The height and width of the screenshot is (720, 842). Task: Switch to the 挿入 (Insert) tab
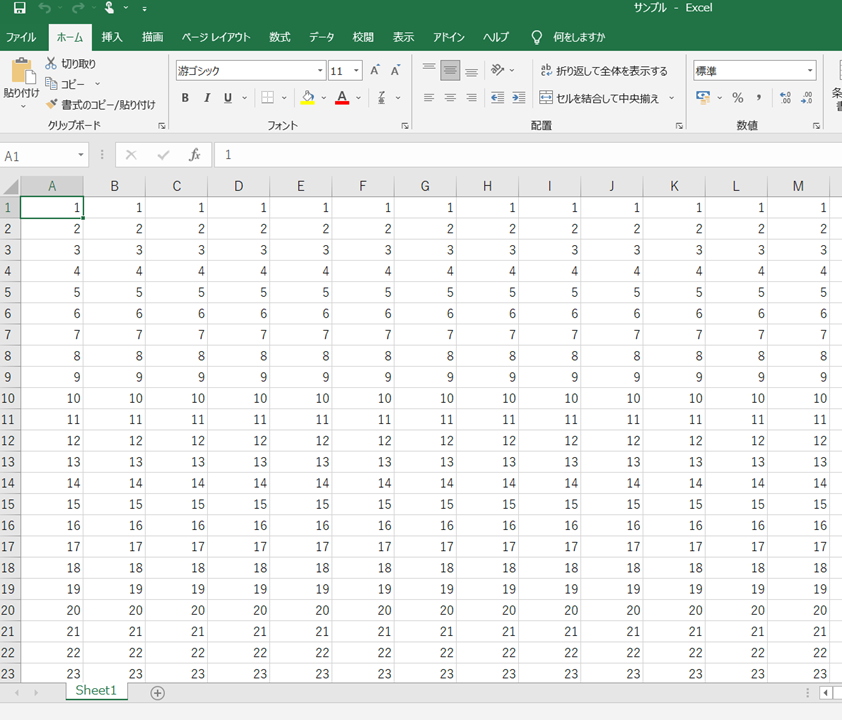(x=112, y=37)
